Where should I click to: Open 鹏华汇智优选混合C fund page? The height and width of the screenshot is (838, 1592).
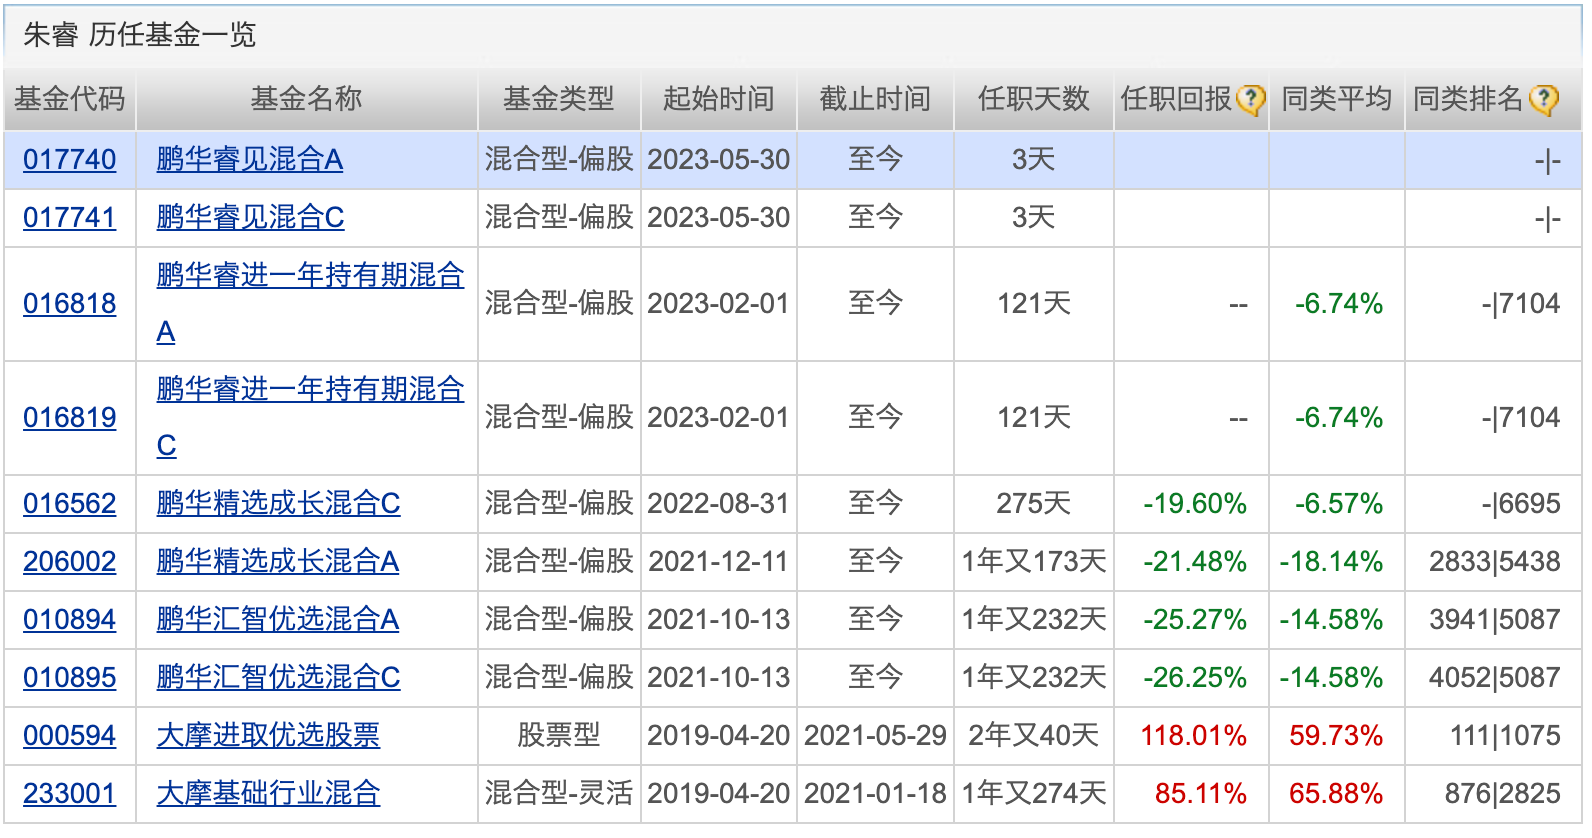pyautogui.click(x=279, y=678)
